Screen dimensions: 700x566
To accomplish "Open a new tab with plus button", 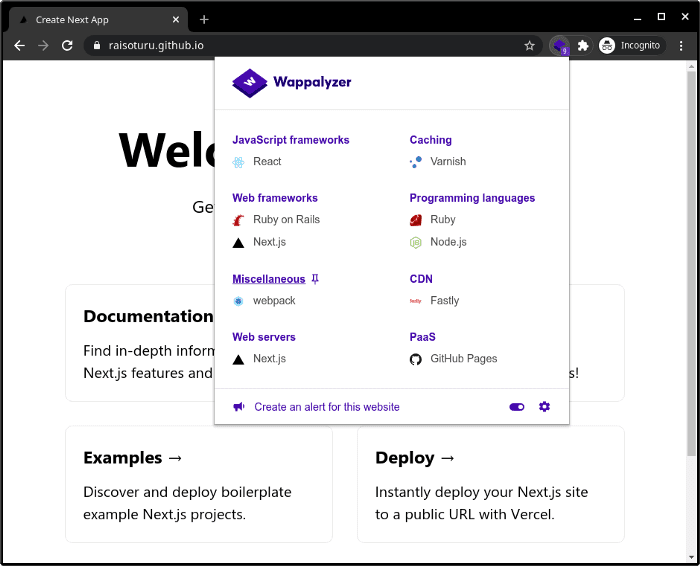I will pyautogui.click(x=204, y=20).
